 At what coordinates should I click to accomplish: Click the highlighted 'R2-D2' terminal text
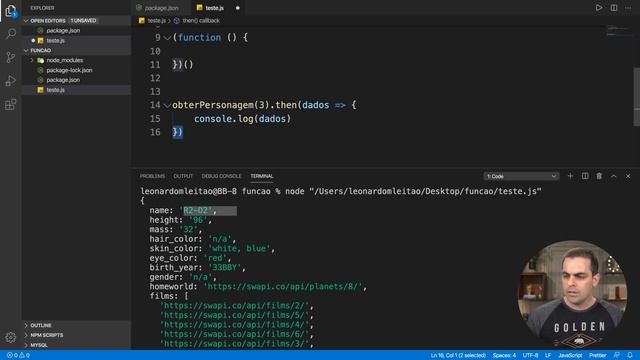(x=196, y=211)
